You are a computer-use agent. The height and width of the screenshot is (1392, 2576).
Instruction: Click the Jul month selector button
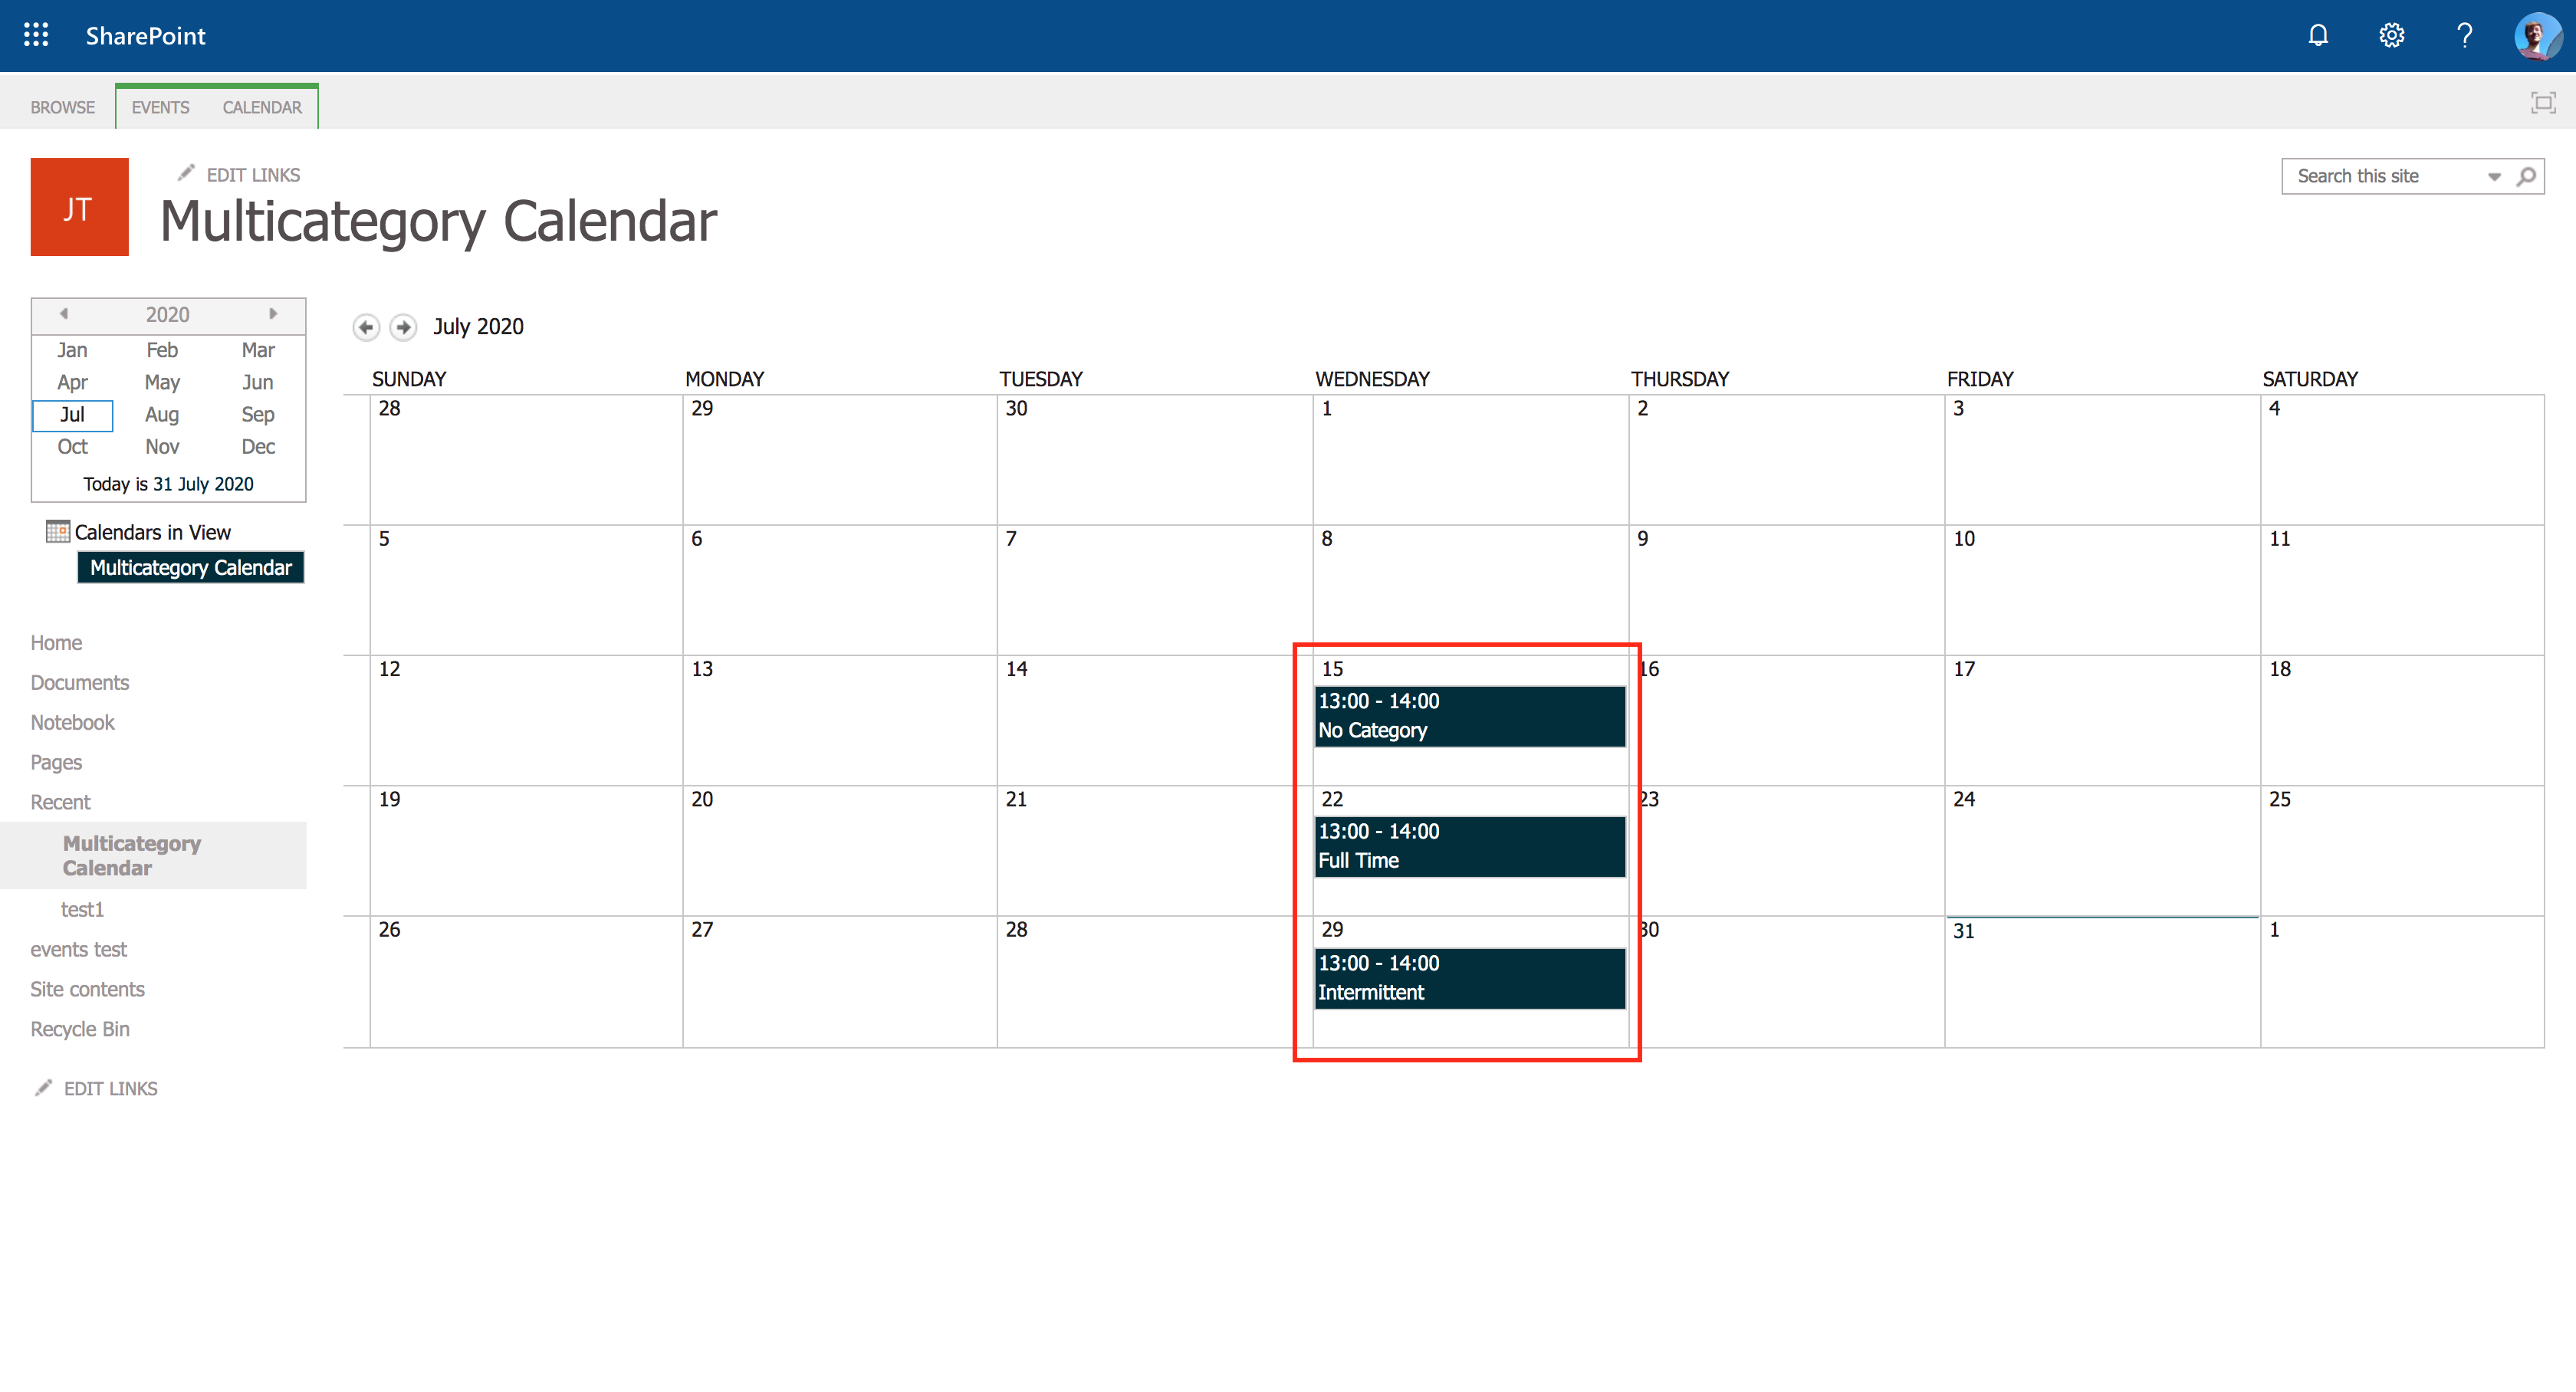click(x=72, y=415)
